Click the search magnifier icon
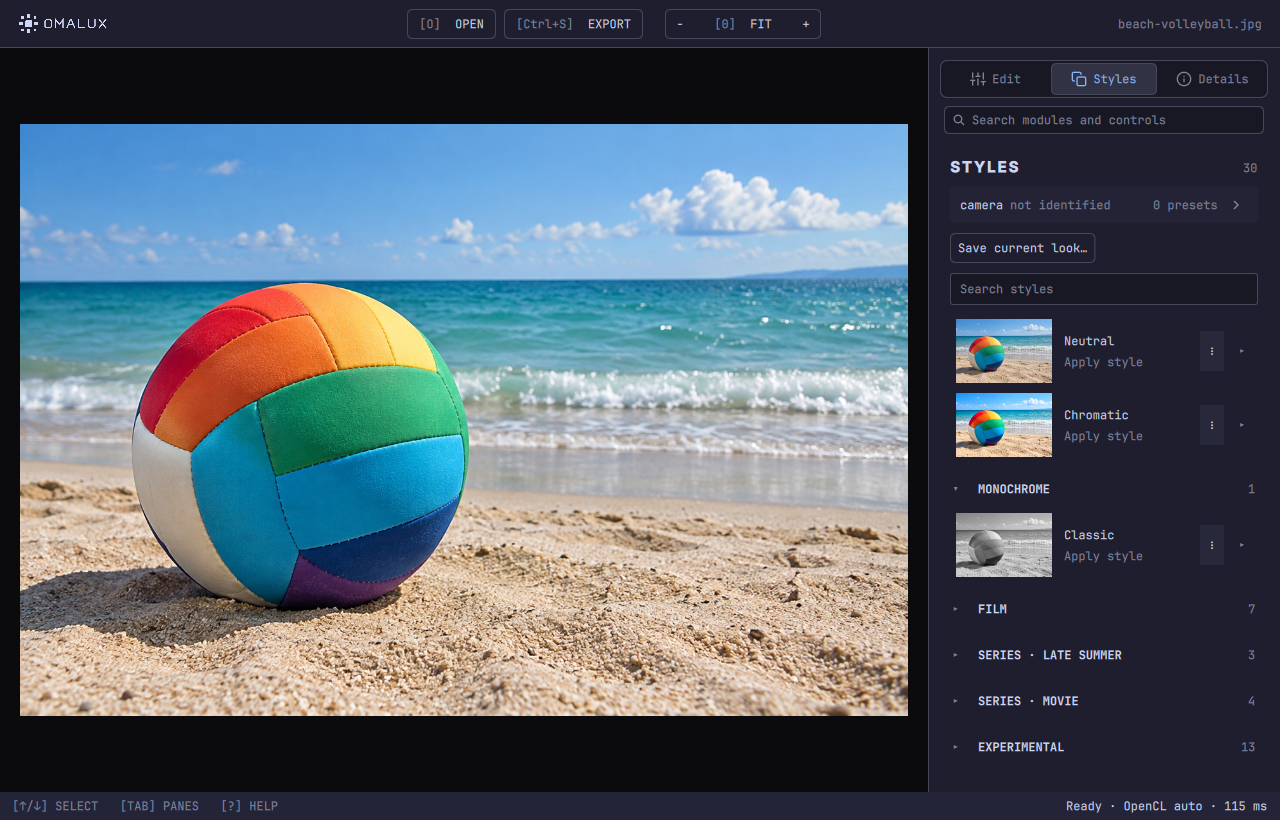The width and height of the screenshot is (1280, 820). pyautogui.click(x=959, y=120)
